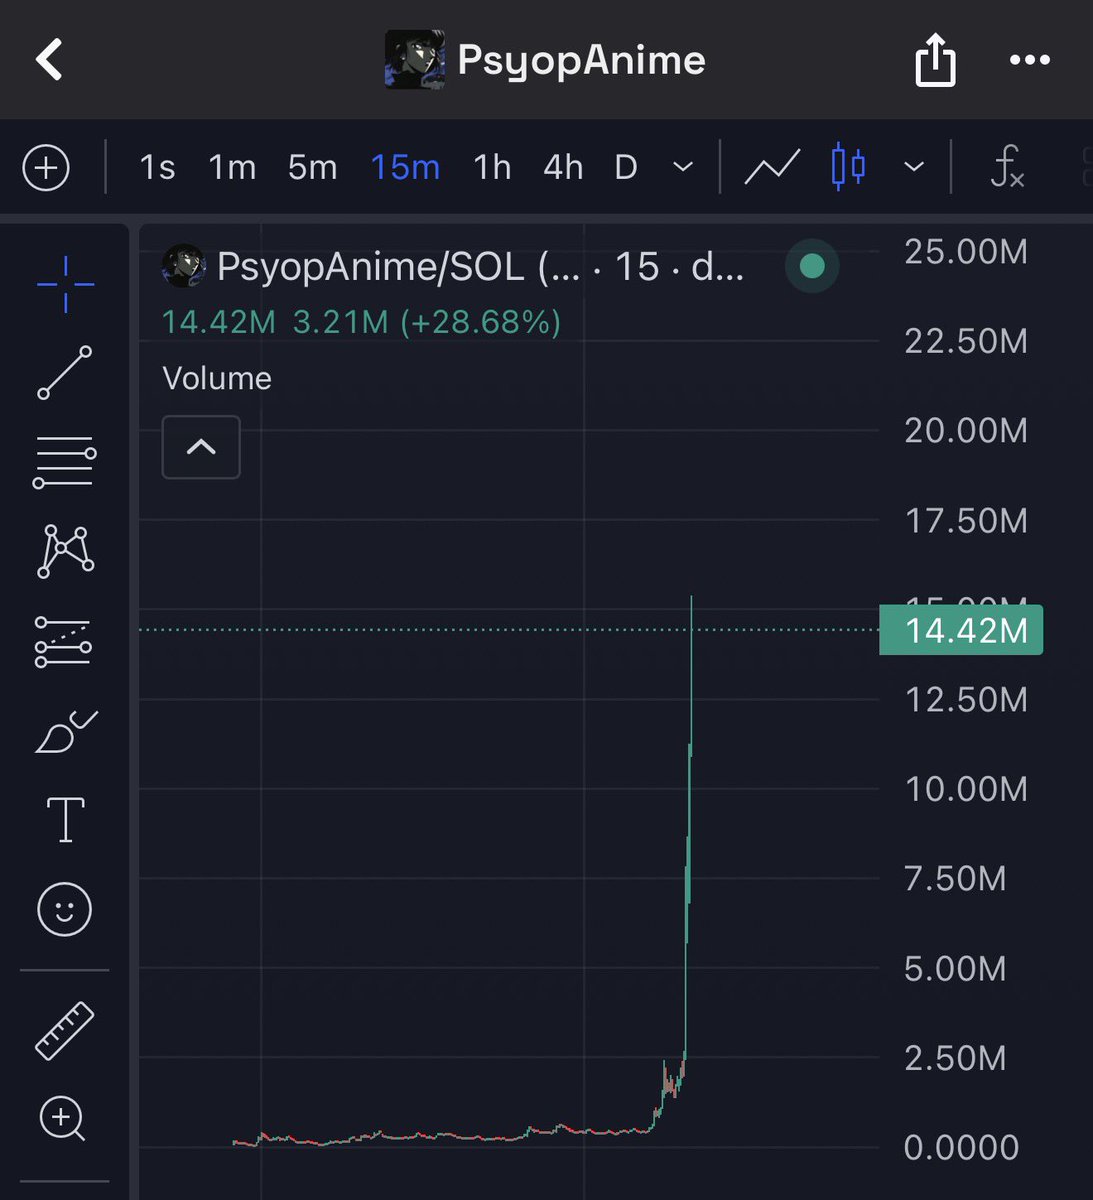Image resolution: width=1093 pixels, height=1200 pixels.
Task: Select the 1m timeframe
Action: coord(232,167)
